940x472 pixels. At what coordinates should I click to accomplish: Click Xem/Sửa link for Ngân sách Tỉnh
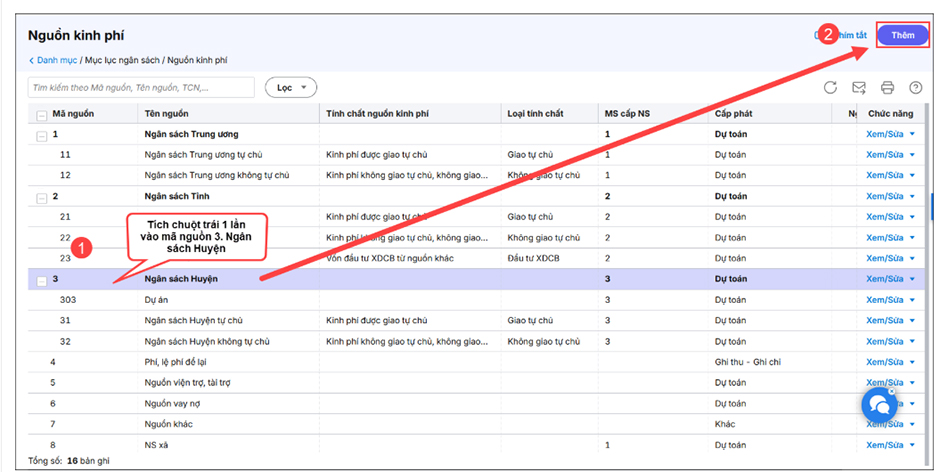(x=884, y=196)
